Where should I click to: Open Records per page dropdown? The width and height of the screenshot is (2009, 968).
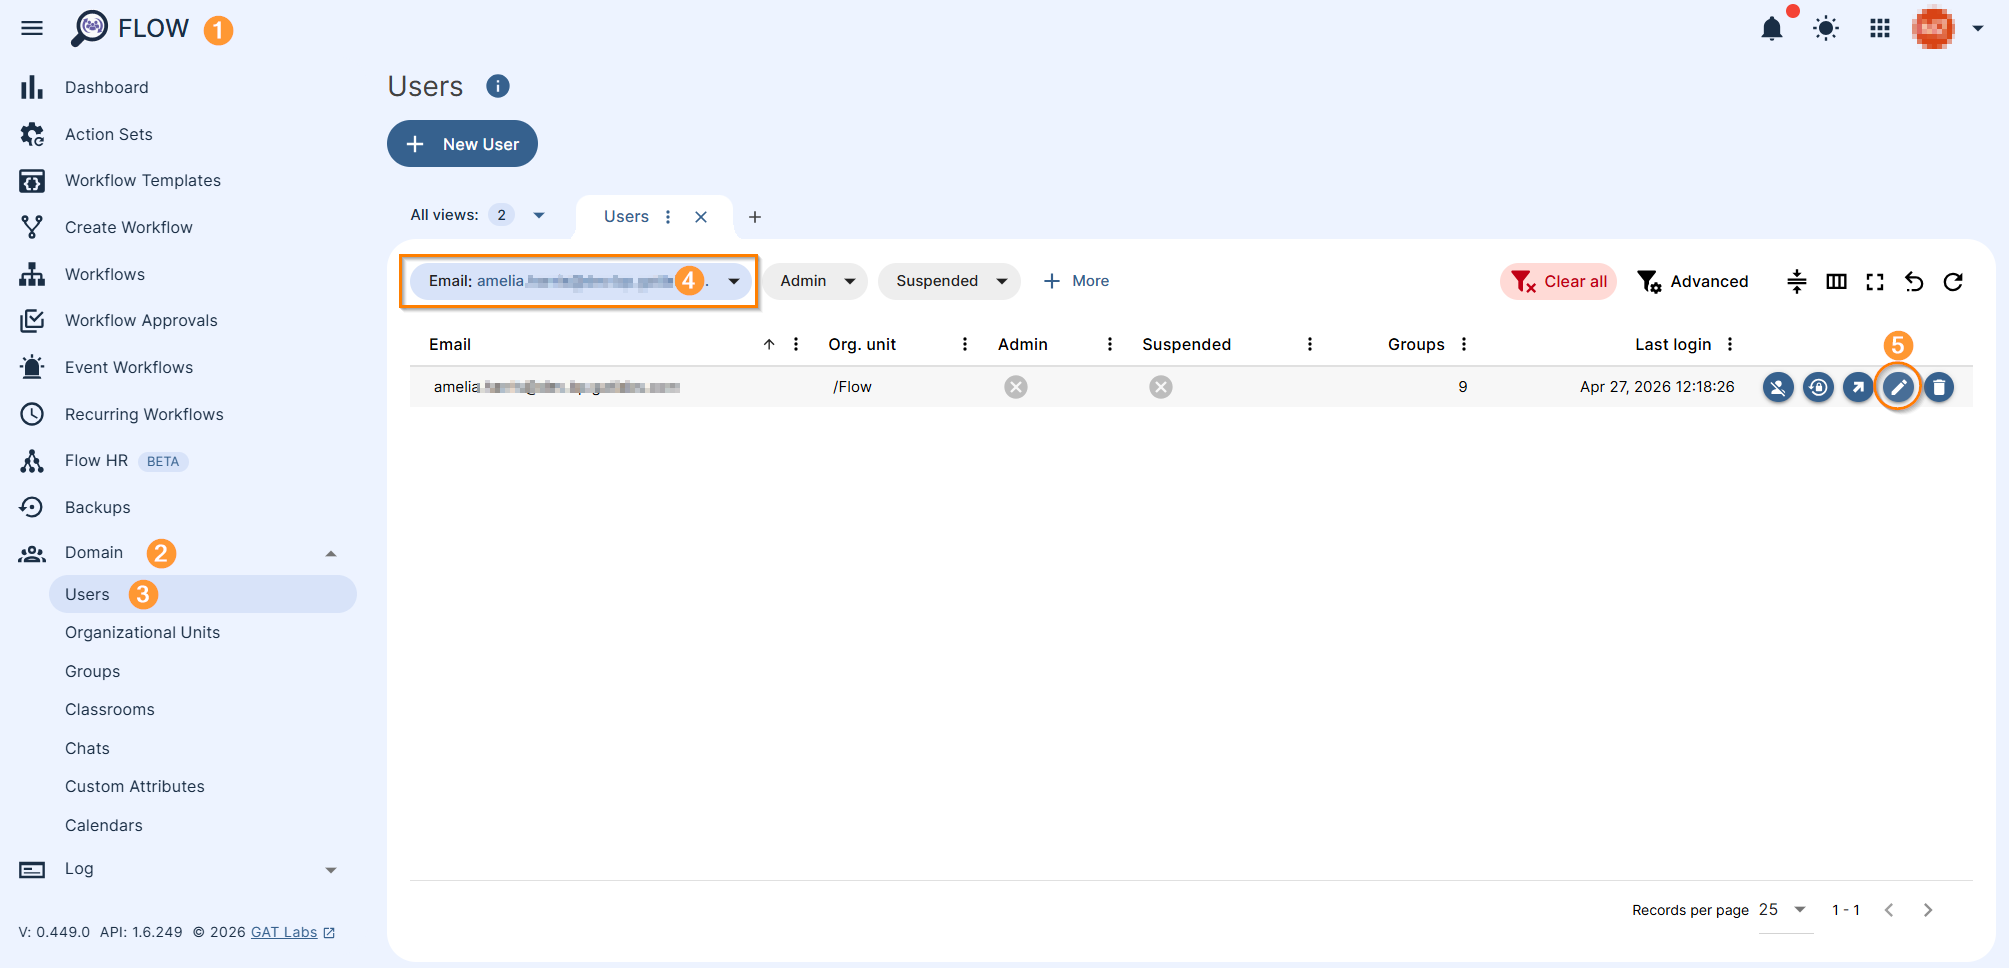pos(1785,910)
